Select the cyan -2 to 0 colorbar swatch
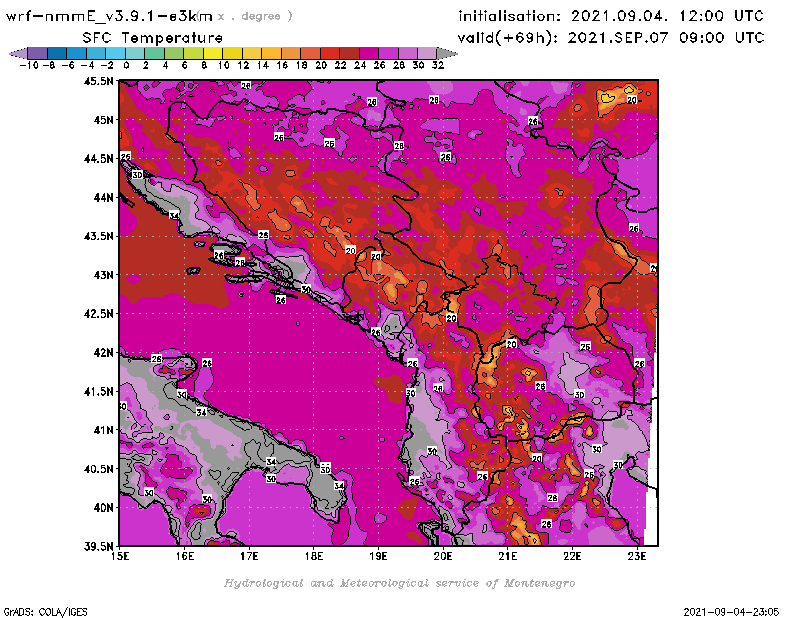Viewport: 800px width, 618px height. point(115,53)
